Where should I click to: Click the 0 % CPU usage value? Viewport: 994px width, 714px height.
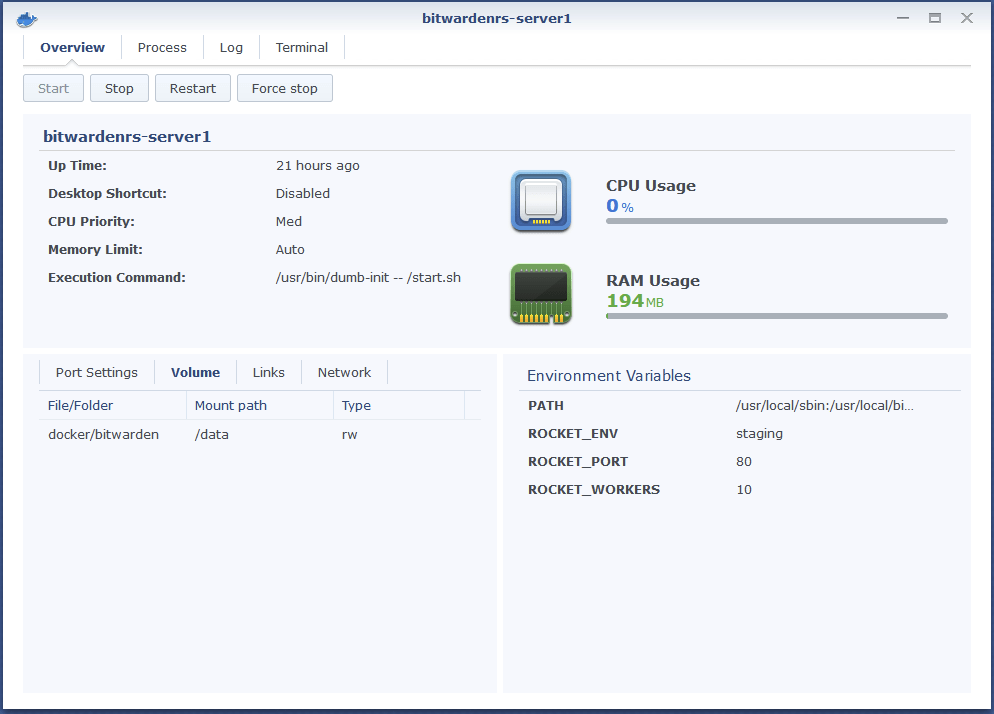tap(620, 206)
